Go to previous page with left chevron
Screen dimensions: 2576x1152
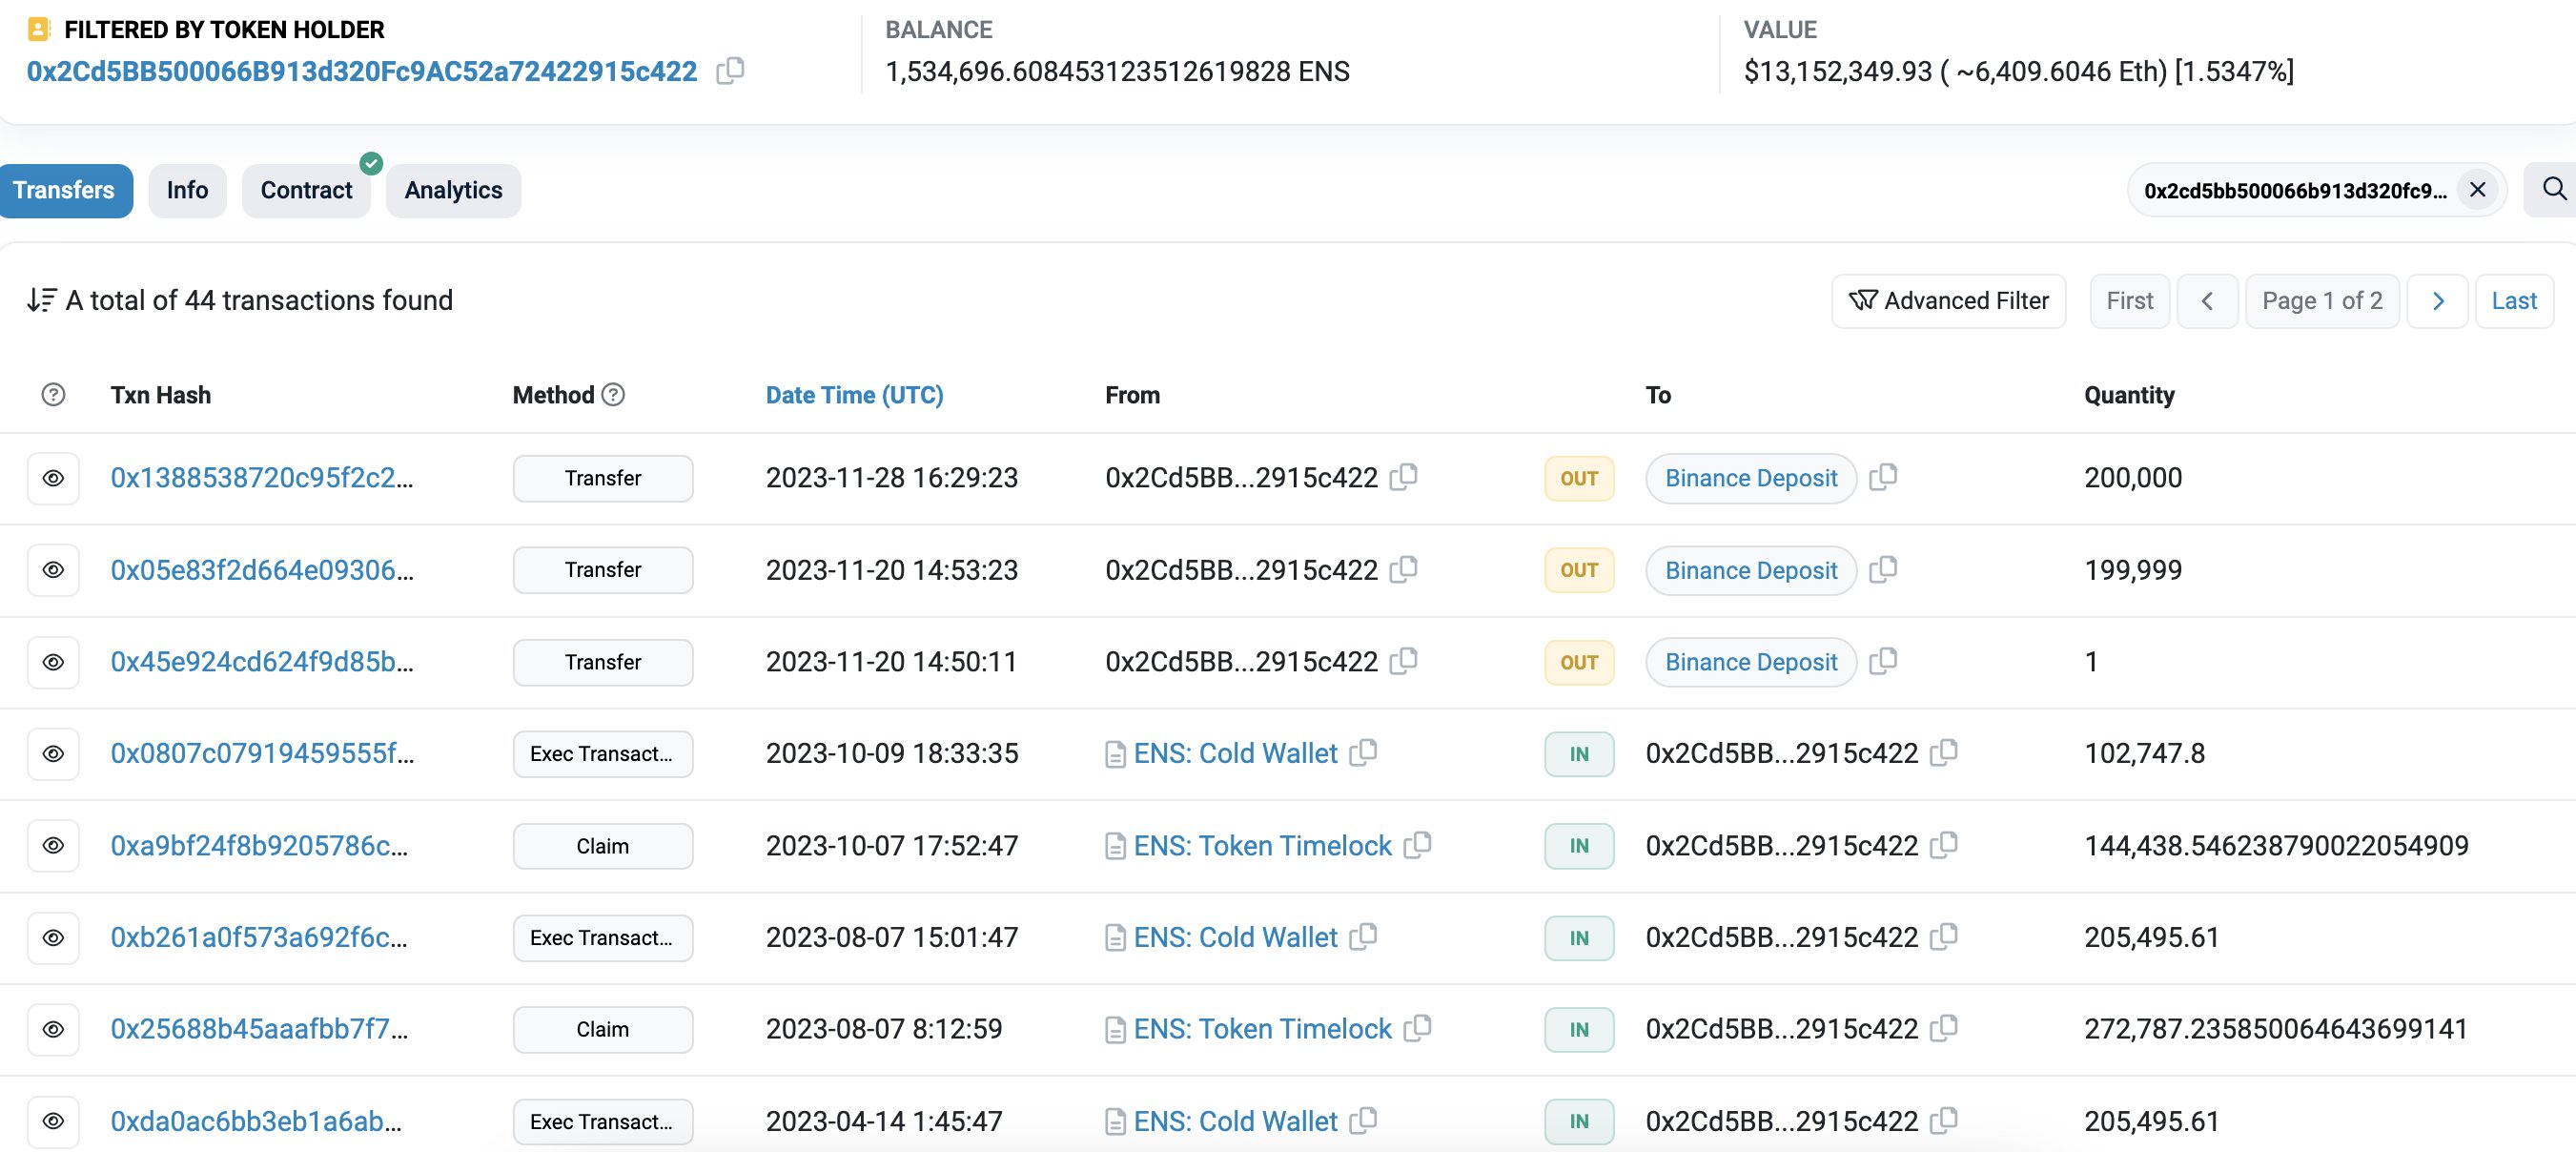pos(2207,301)
